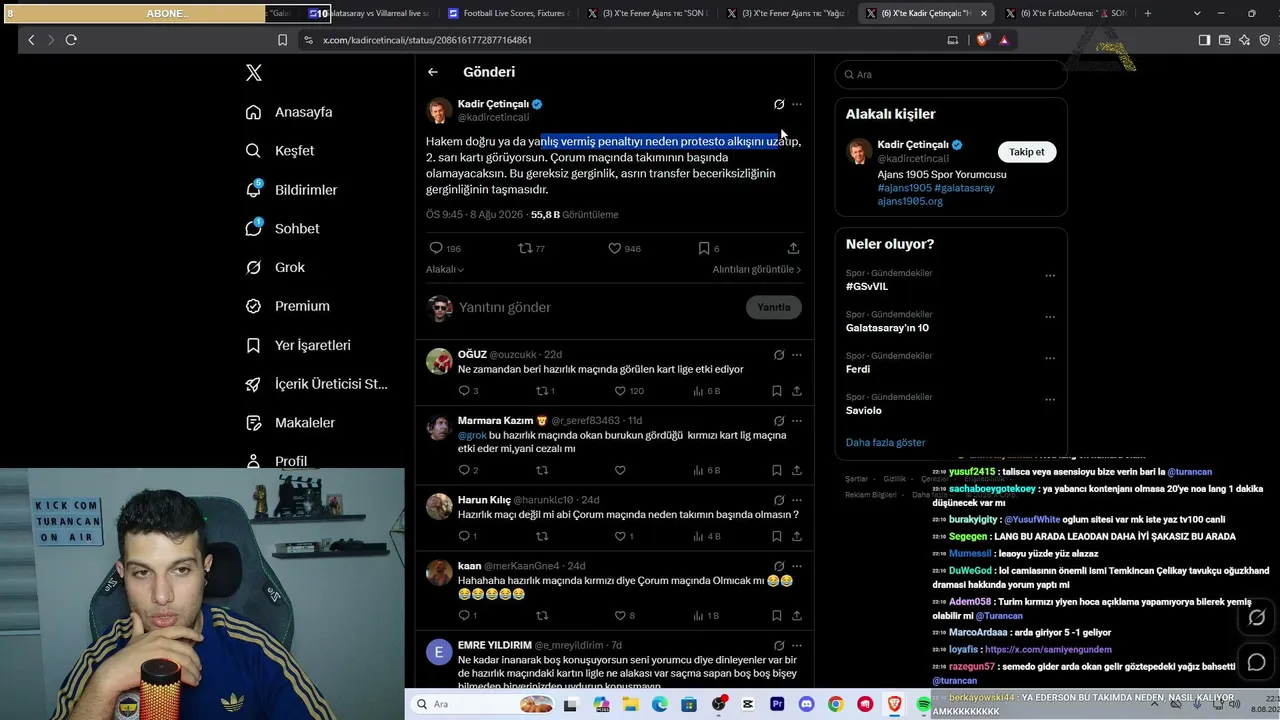Open Discord from the taskbar

[806, 704]
